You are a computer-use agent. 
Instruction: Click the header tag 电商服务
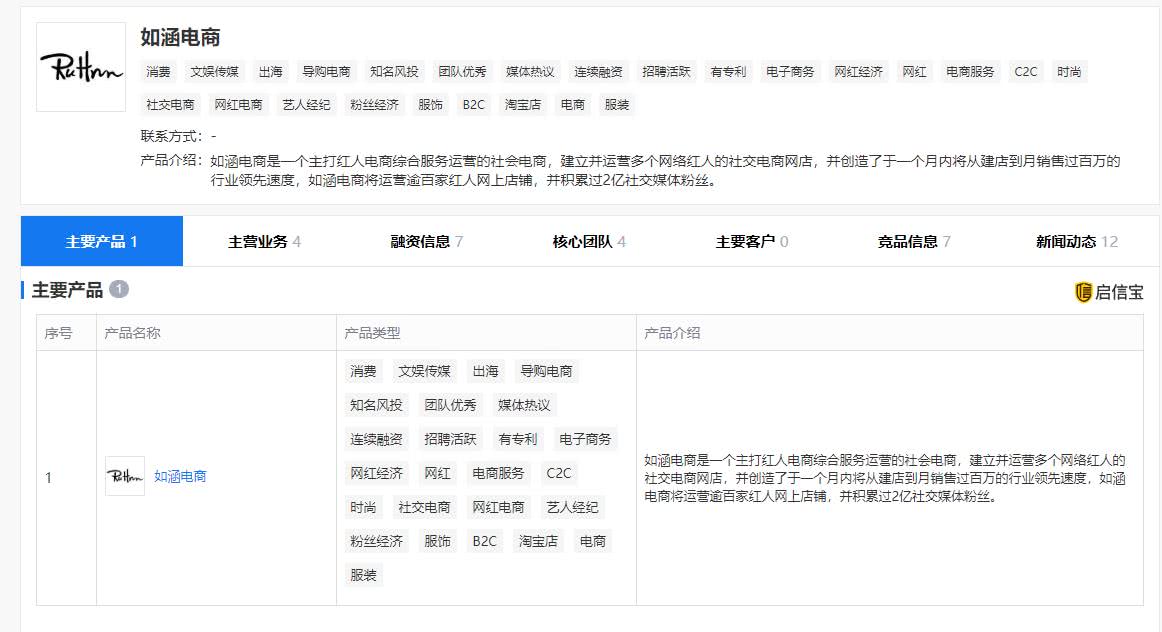(x=970, y=72)
